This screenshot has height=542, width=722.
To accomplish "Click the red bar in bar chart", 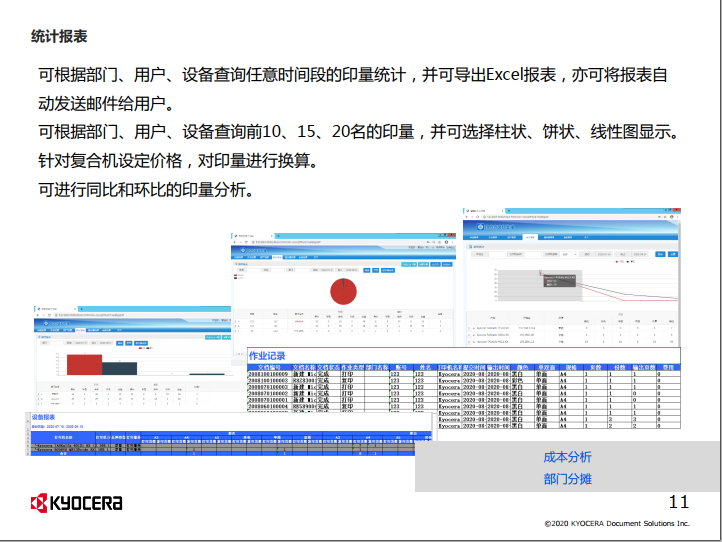I will tap(84, 365).
